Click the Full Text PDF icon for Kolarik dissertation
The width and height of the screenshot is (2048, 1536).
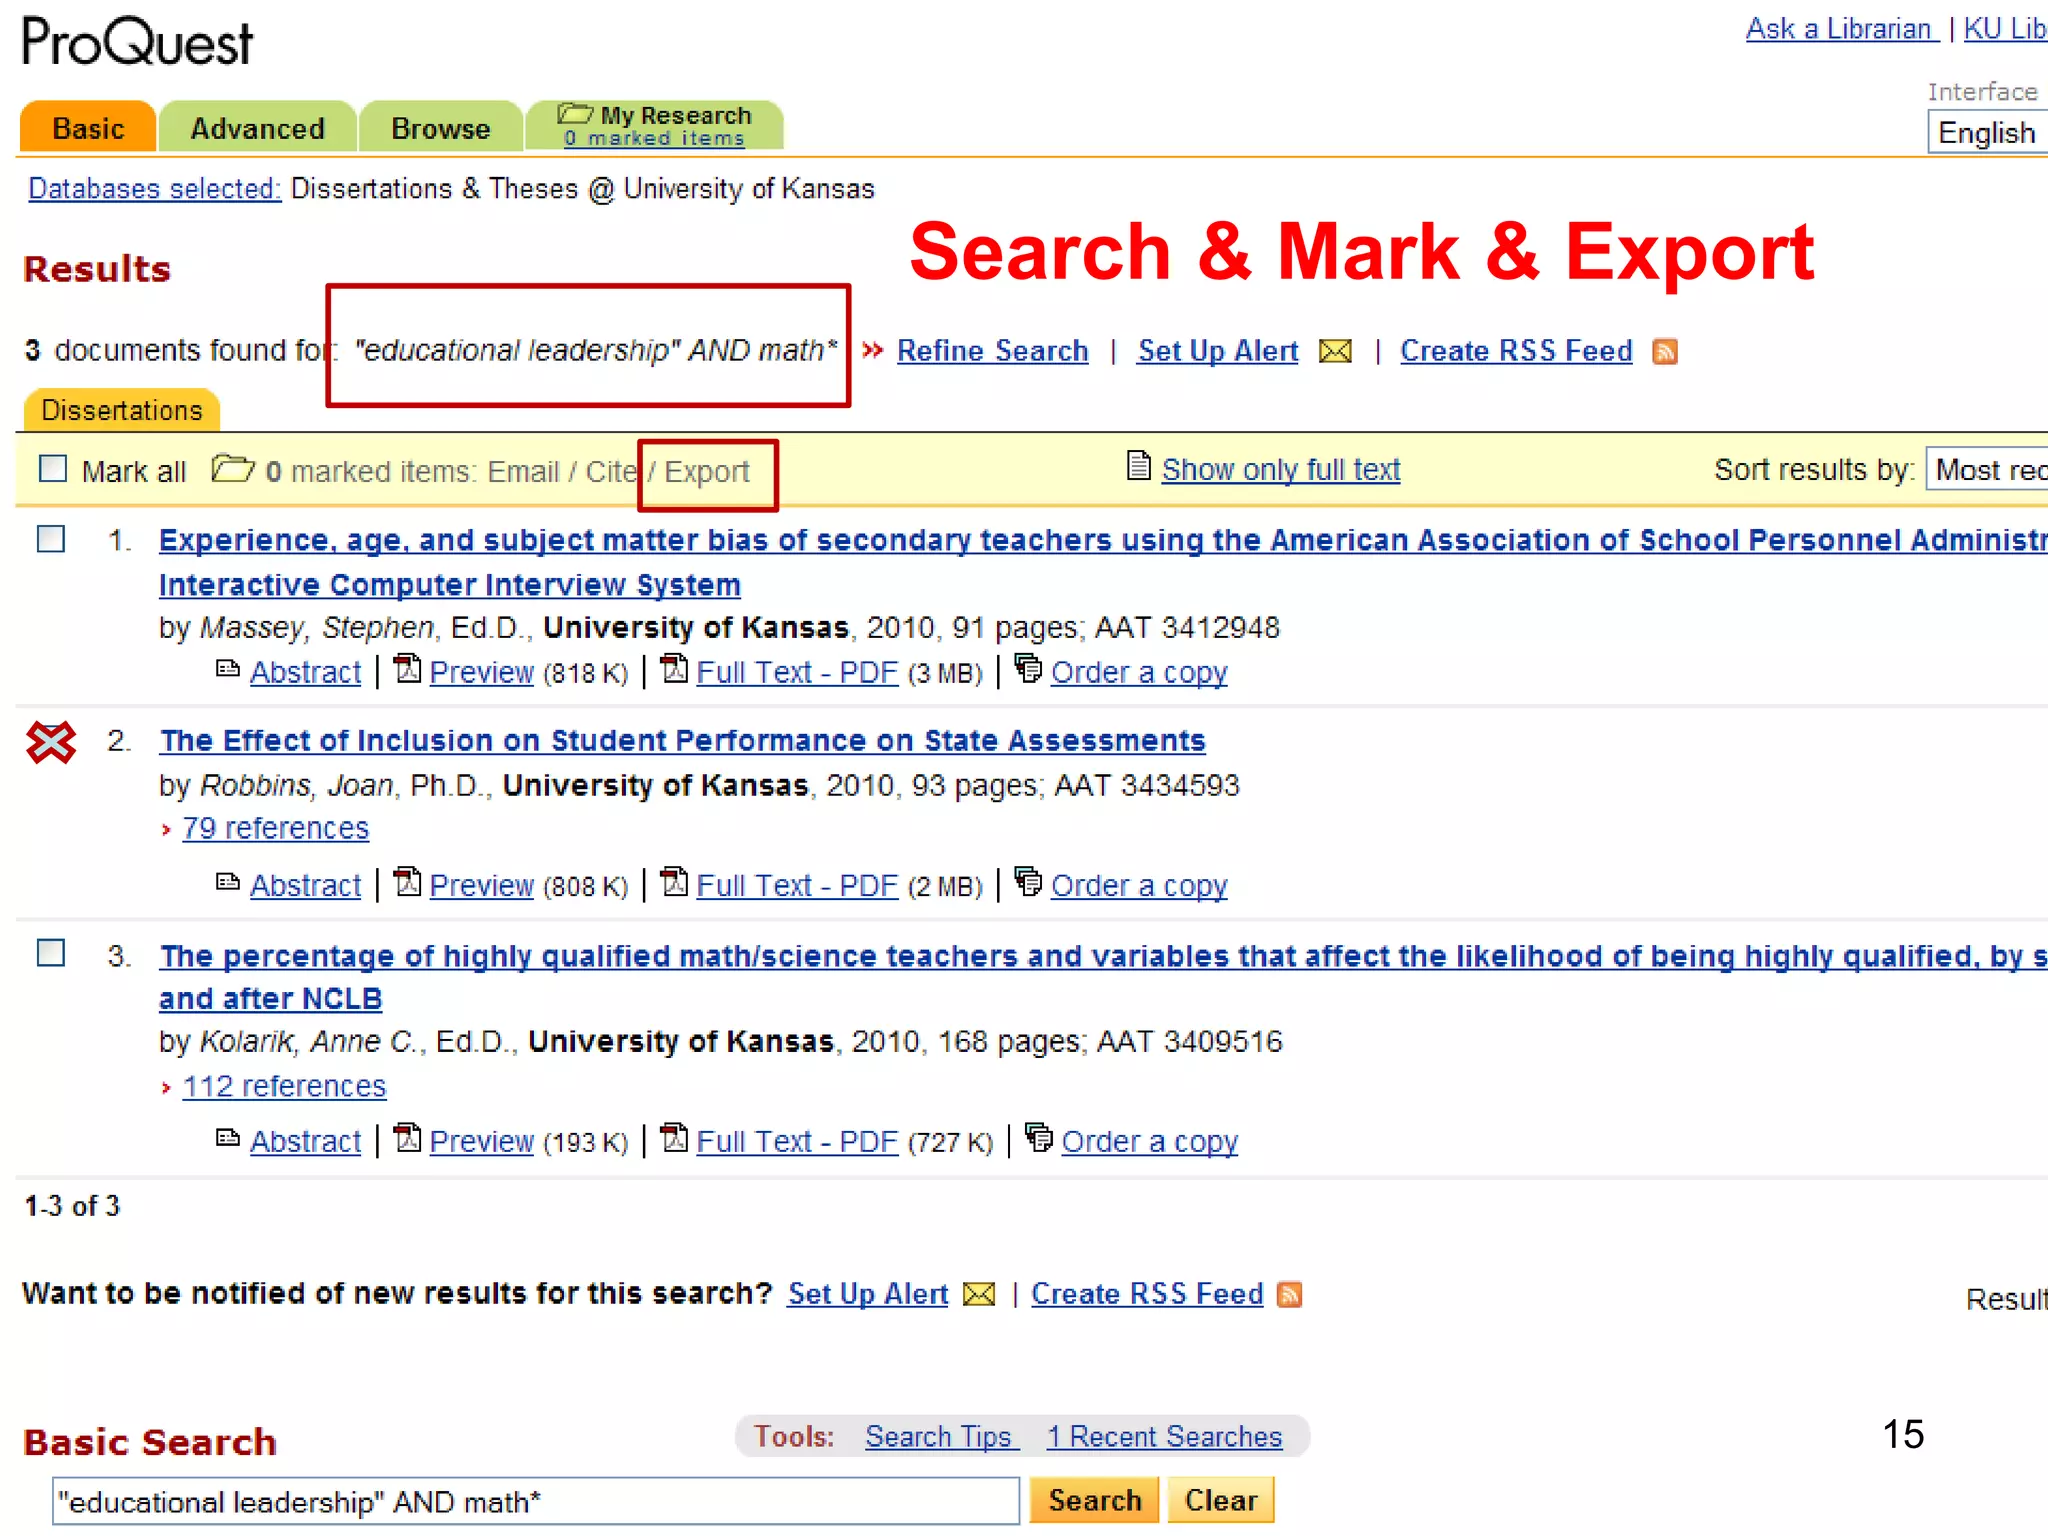click(x=675, y=1137)
